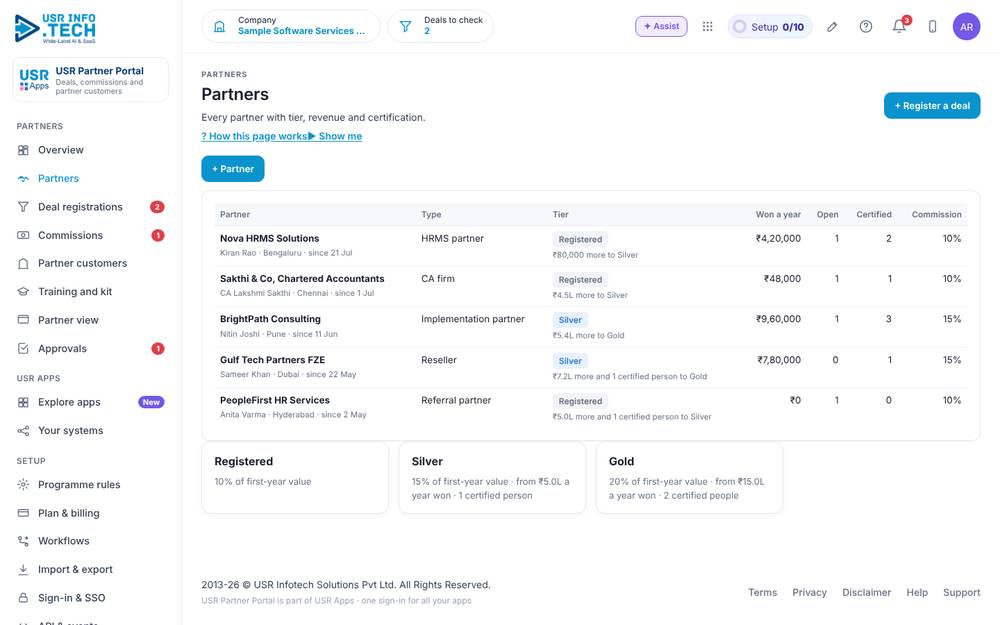Click the Sign-in & SSO lock icon
1000x625 pixels.
23,598
